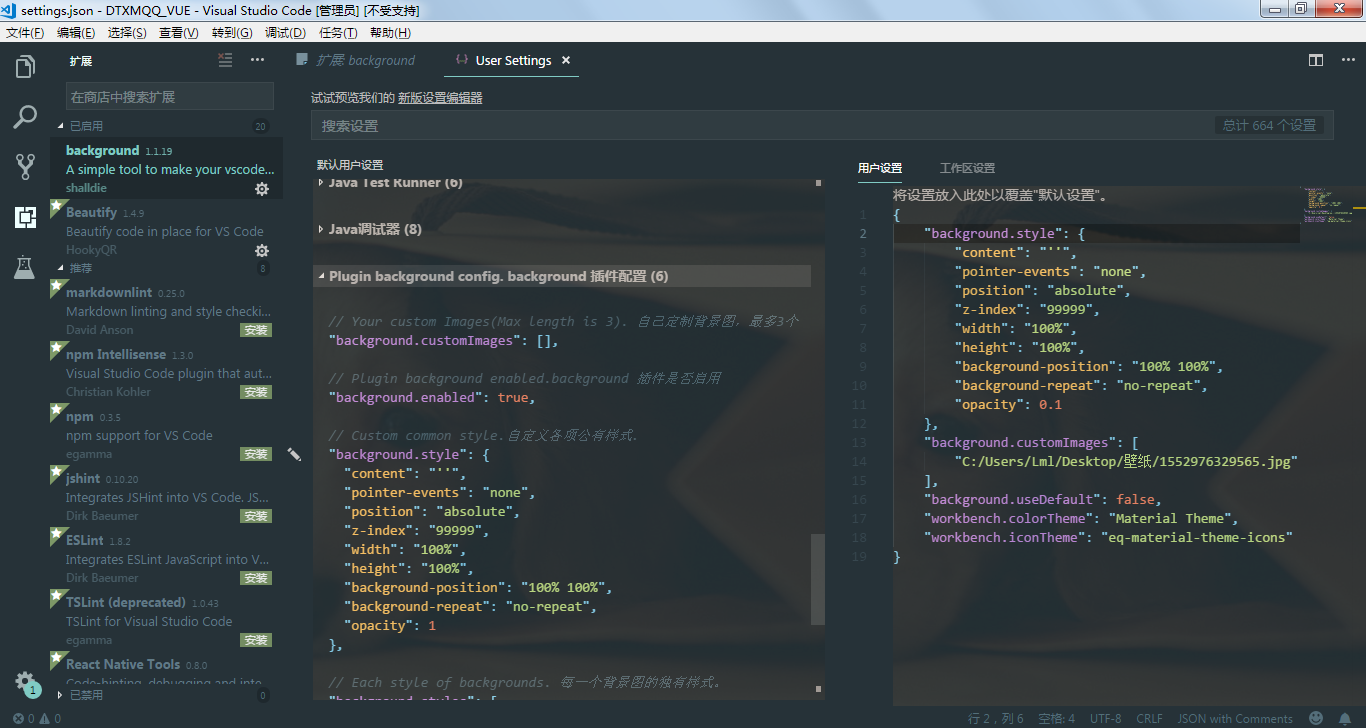The width and height of the screenshot is (1366, 728).
Task: Open the Search view in the activity bar
Action: [x=25, y=117]
